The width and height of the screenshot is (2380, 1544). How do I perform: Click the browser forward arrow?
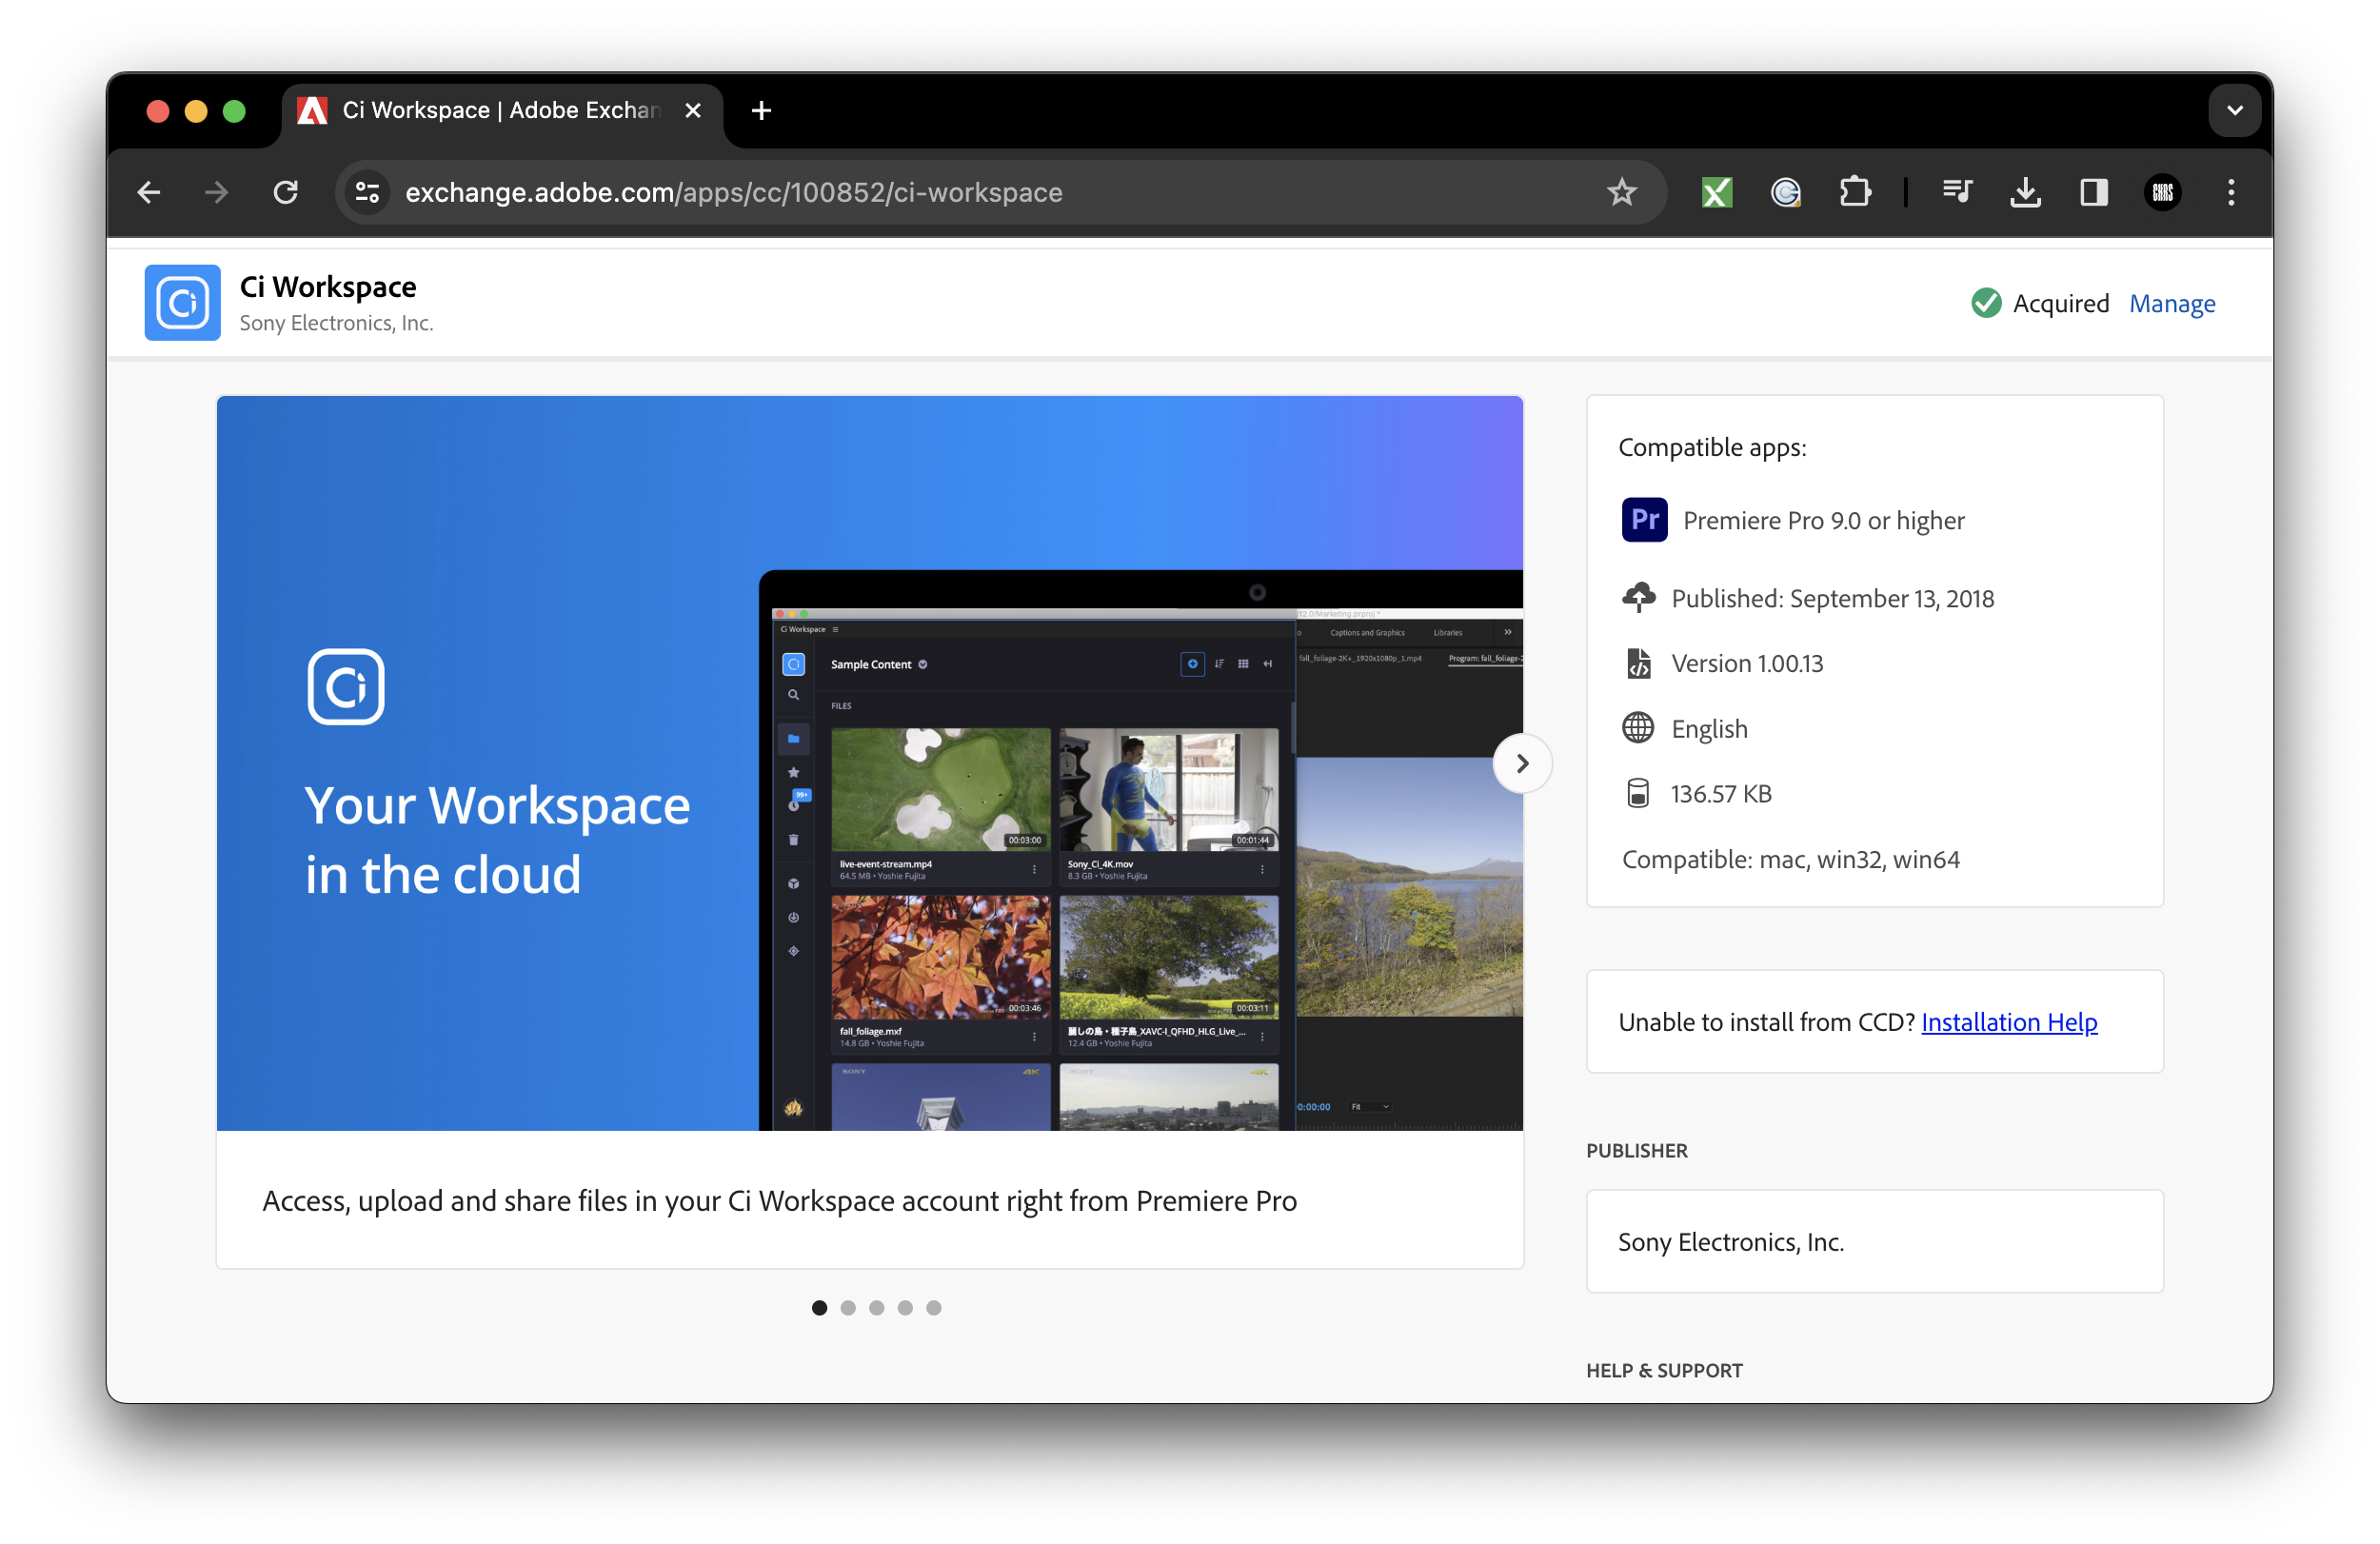tap(217, 192)
